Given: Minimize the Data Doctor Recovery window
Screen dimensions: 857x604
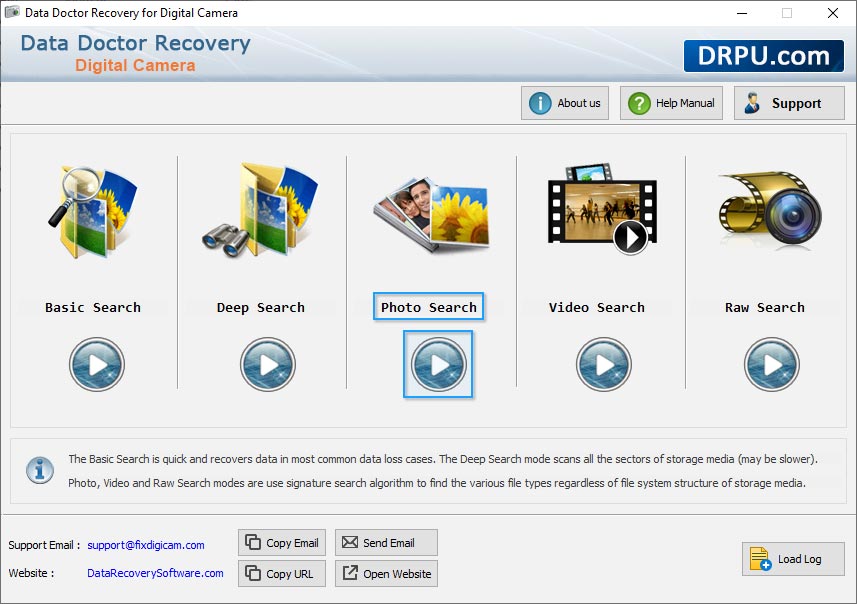Looking at the screenshot, I should coord(742,13).
